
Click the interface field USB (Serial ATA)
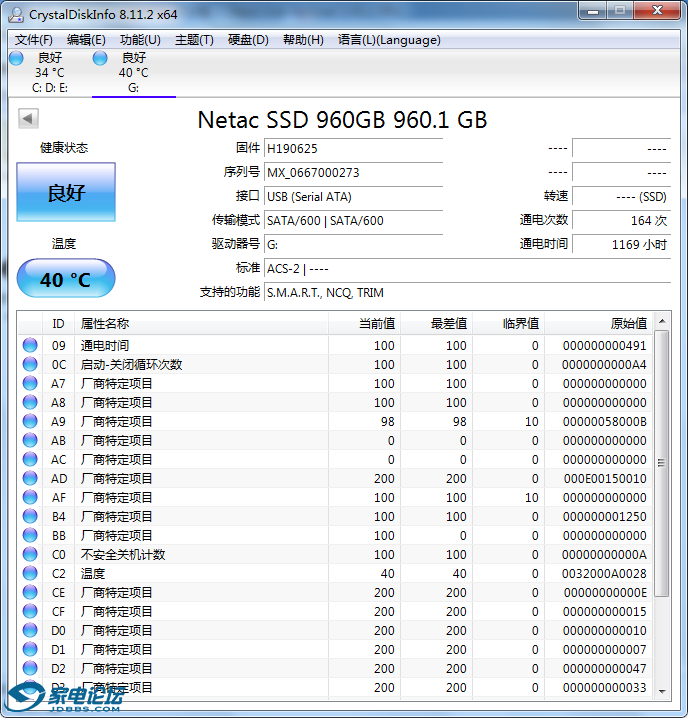click(354, 197)
